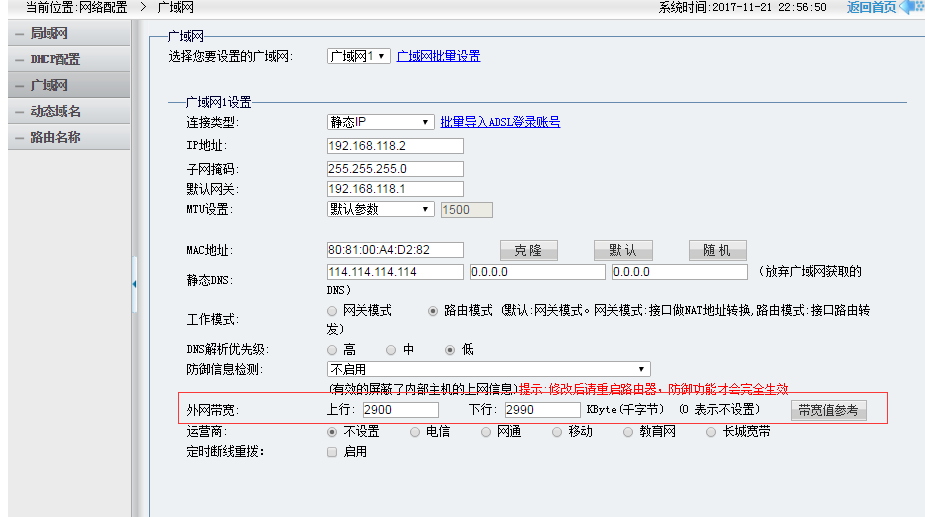Viewport: 925px width, 517px height.
Task: Select 网关模式 work mode radio
Action: tap(332, 311)
